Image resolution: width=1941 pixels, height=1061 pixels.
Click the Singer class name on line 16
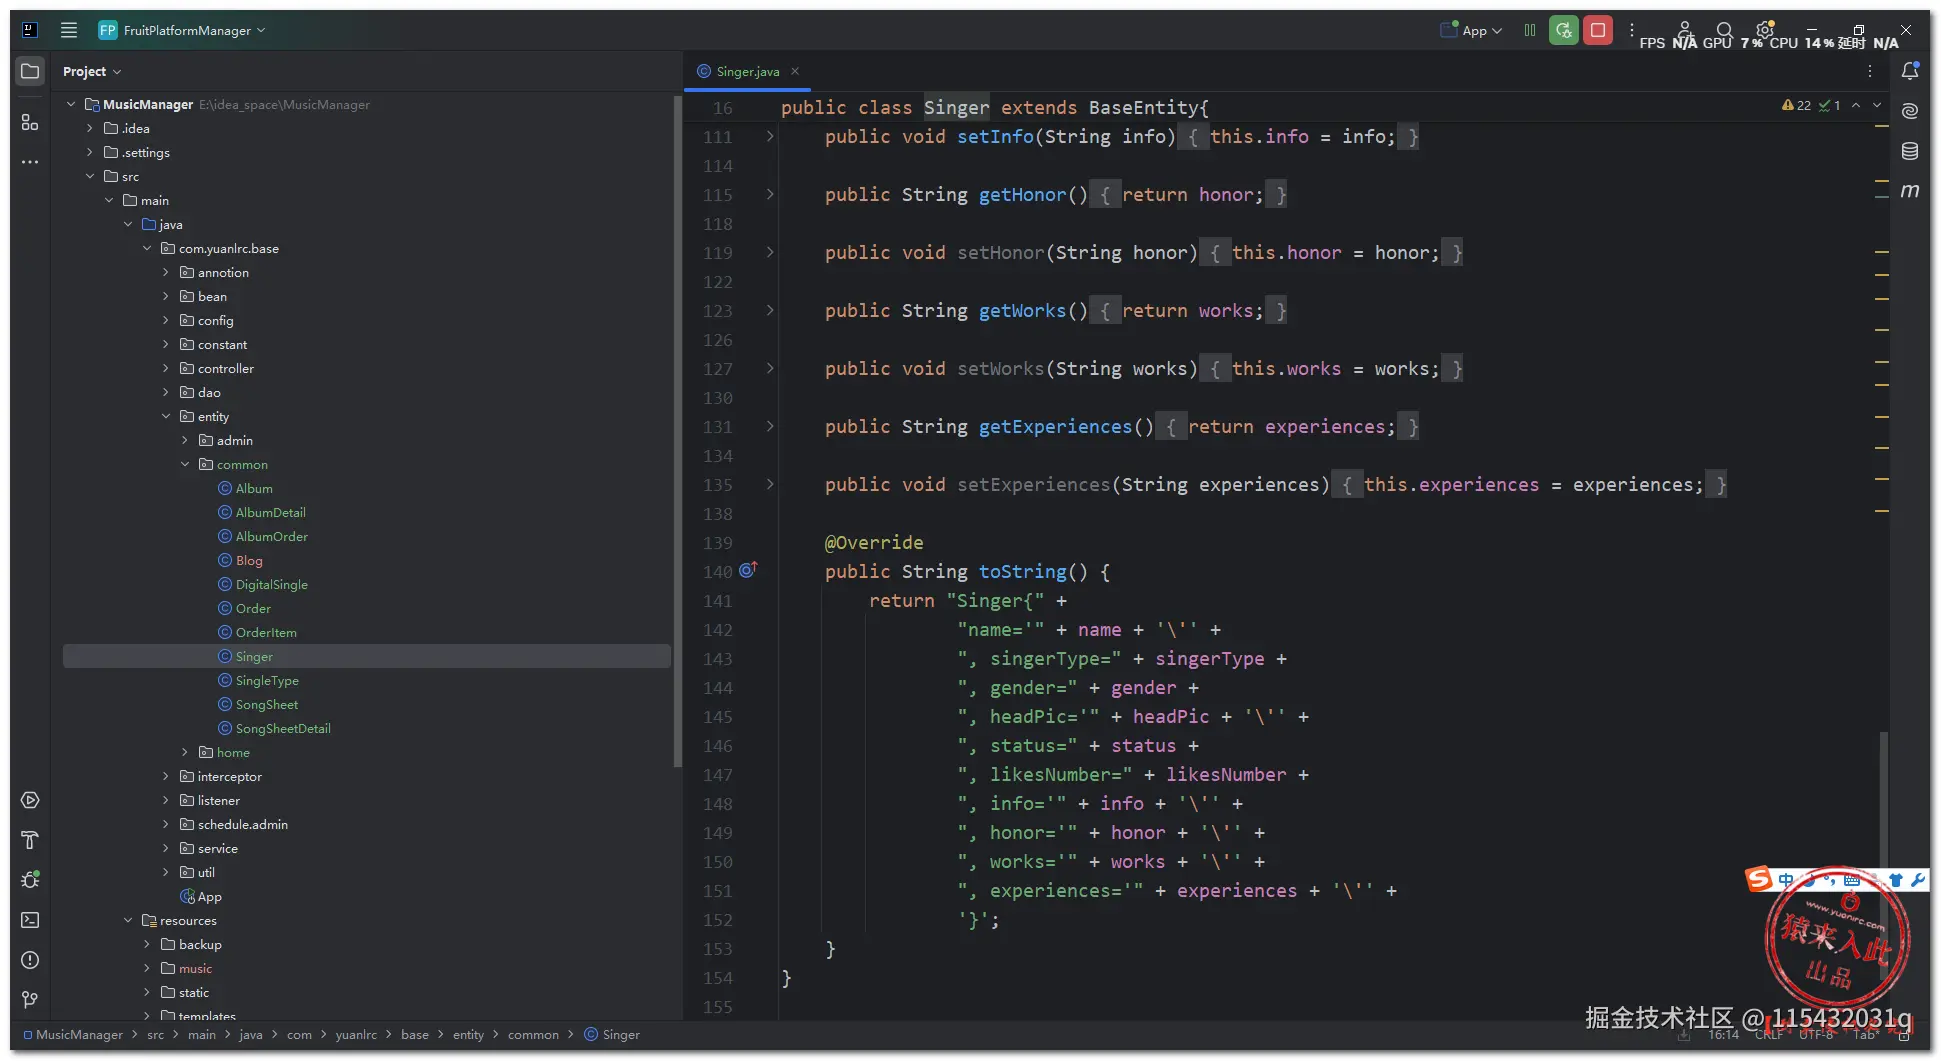(956, 107)
